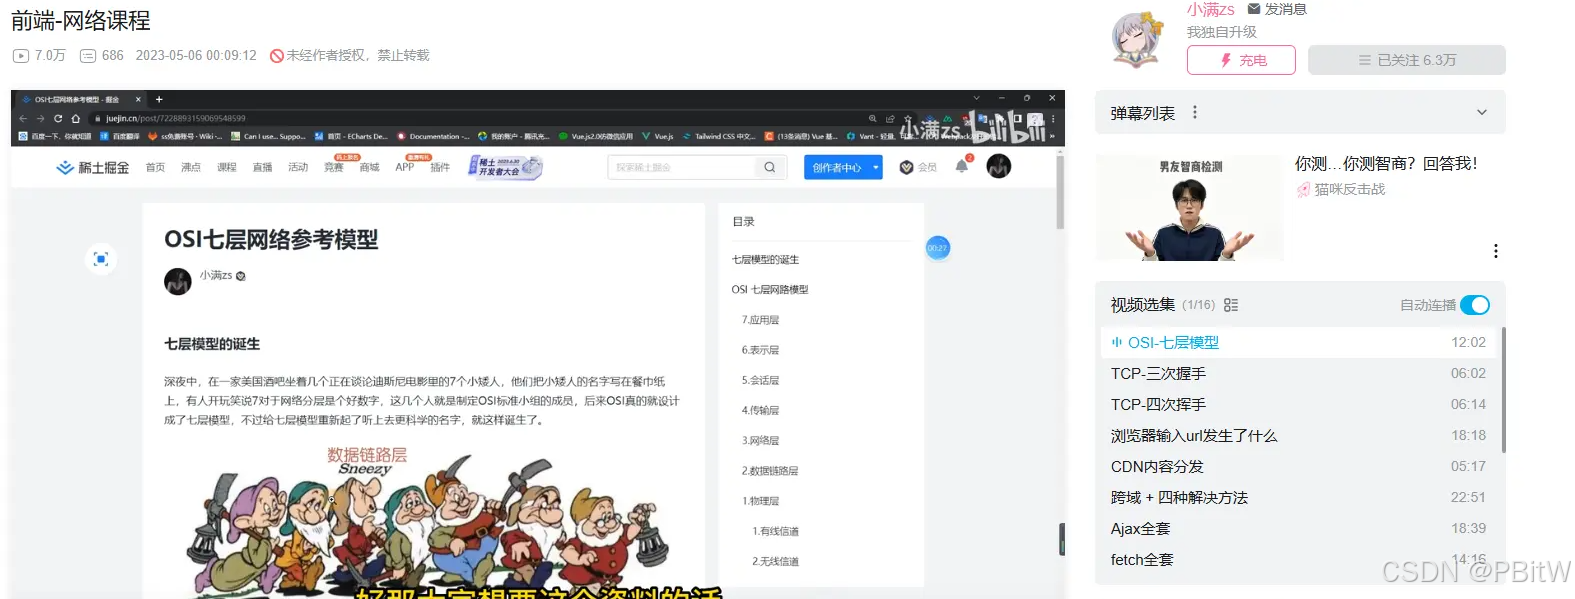Click the juejin.cn address bar
Image resolution: width=1575 pixels, height=599 pixels.
(x=480, y=118)
